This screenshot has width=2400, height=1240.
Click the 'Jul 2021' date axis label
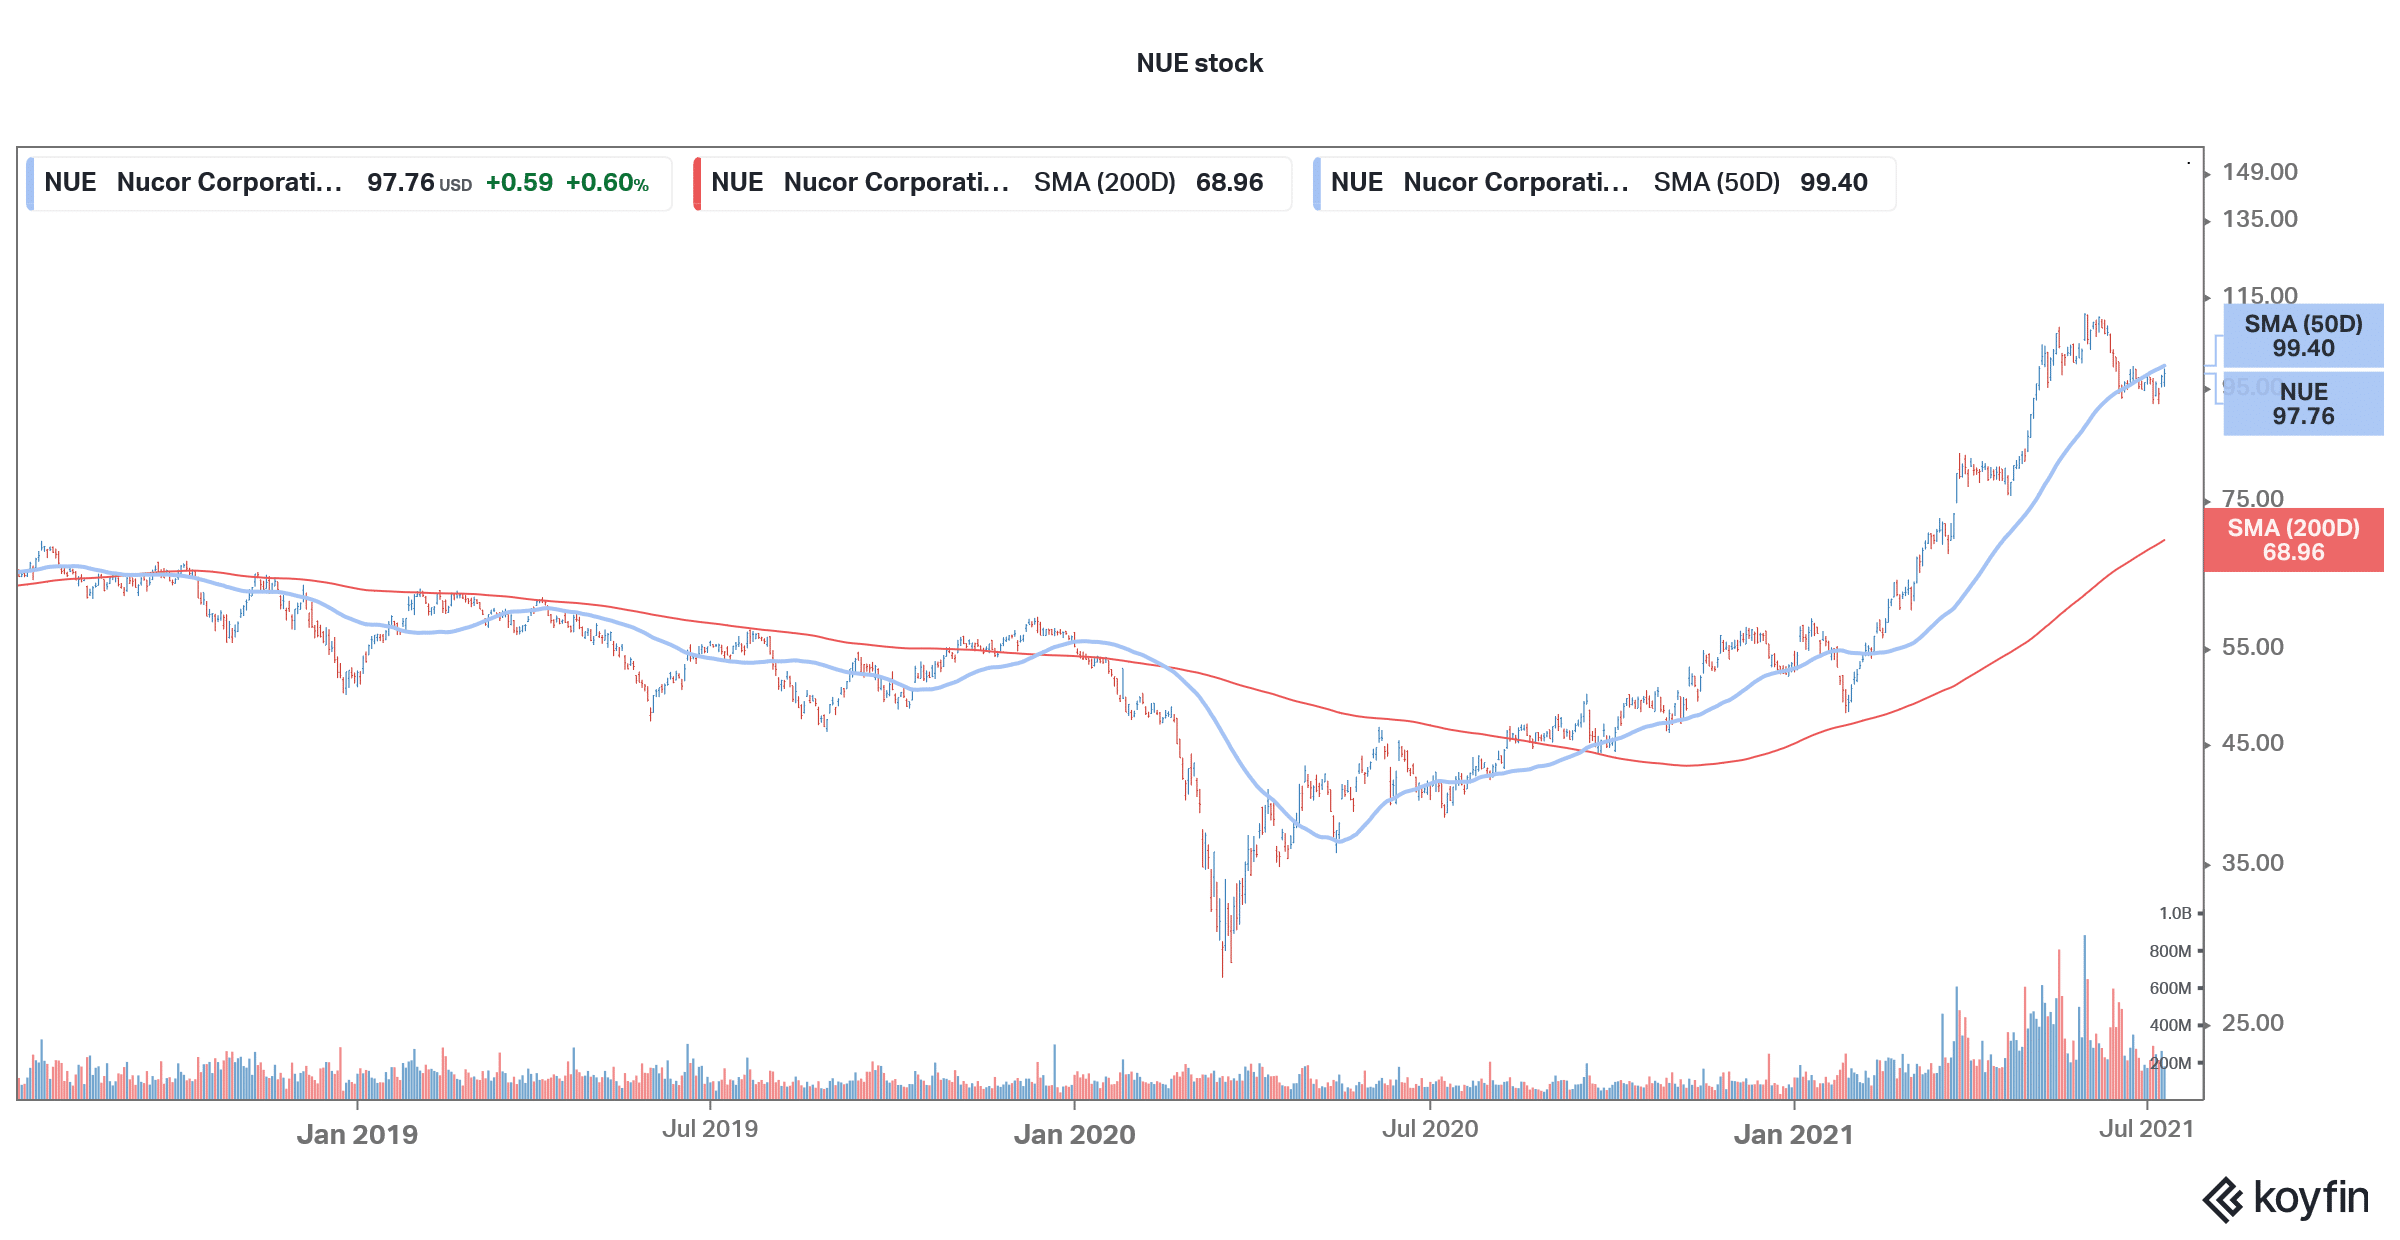2146,1129
